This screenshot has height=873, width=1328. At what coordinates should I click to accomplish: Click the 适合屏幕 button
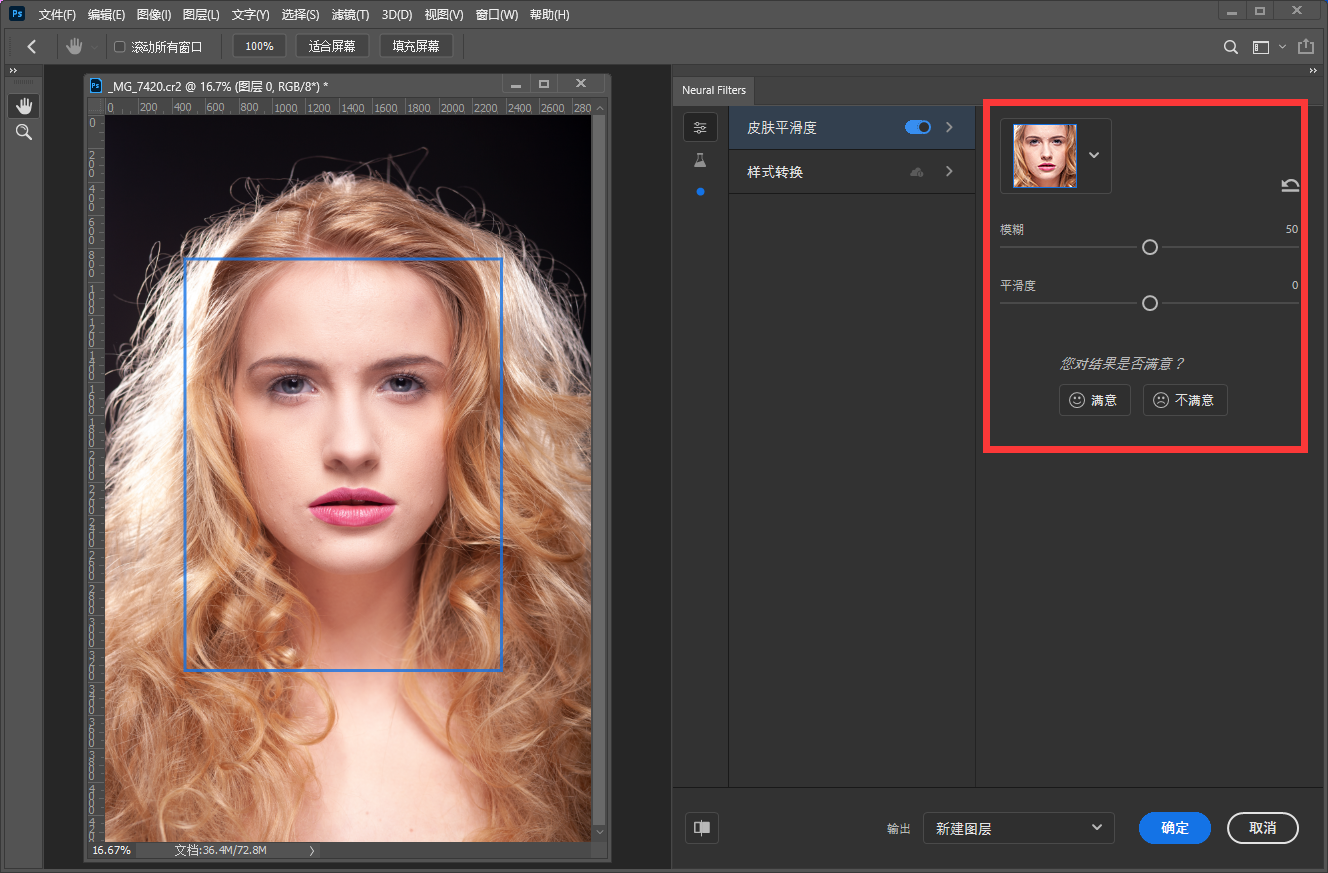333,46
